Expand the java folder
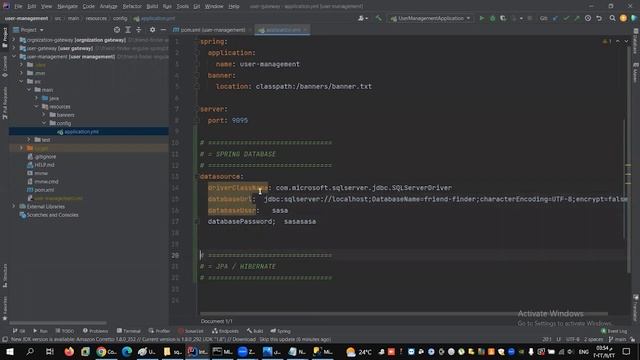640x360 pixels. (36, 98)
